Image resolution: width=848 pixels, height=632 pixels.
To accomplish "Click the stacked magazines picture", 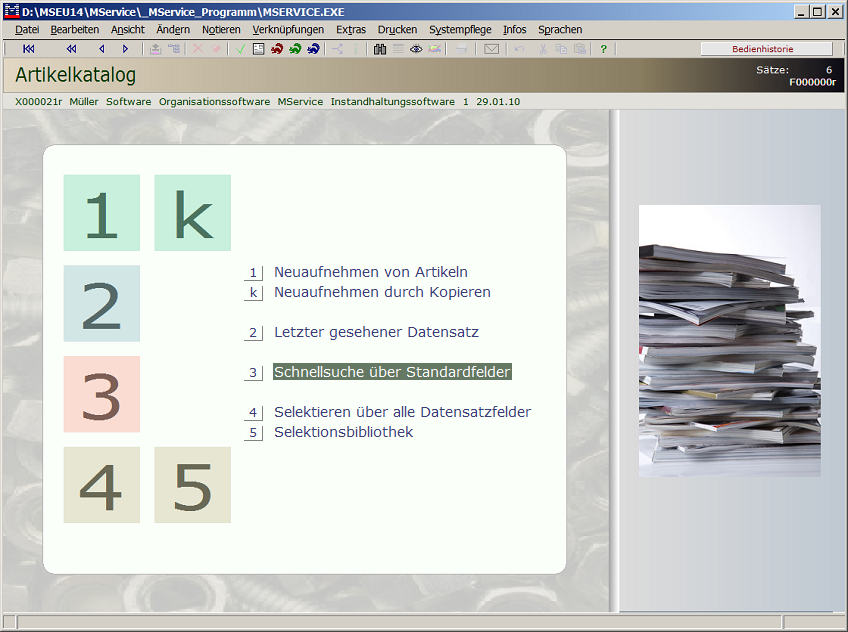I will 729,341.
